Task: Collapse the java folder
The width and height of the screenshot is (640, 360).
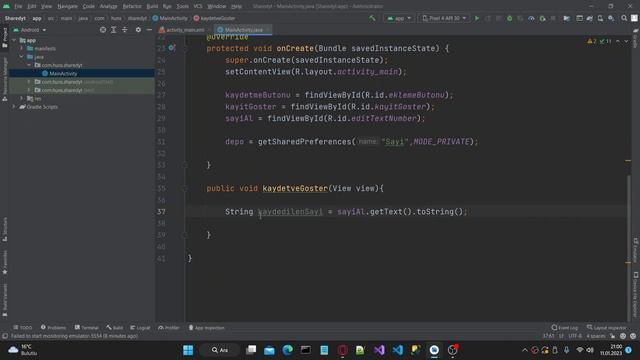Action: click(x=22, y=57)
